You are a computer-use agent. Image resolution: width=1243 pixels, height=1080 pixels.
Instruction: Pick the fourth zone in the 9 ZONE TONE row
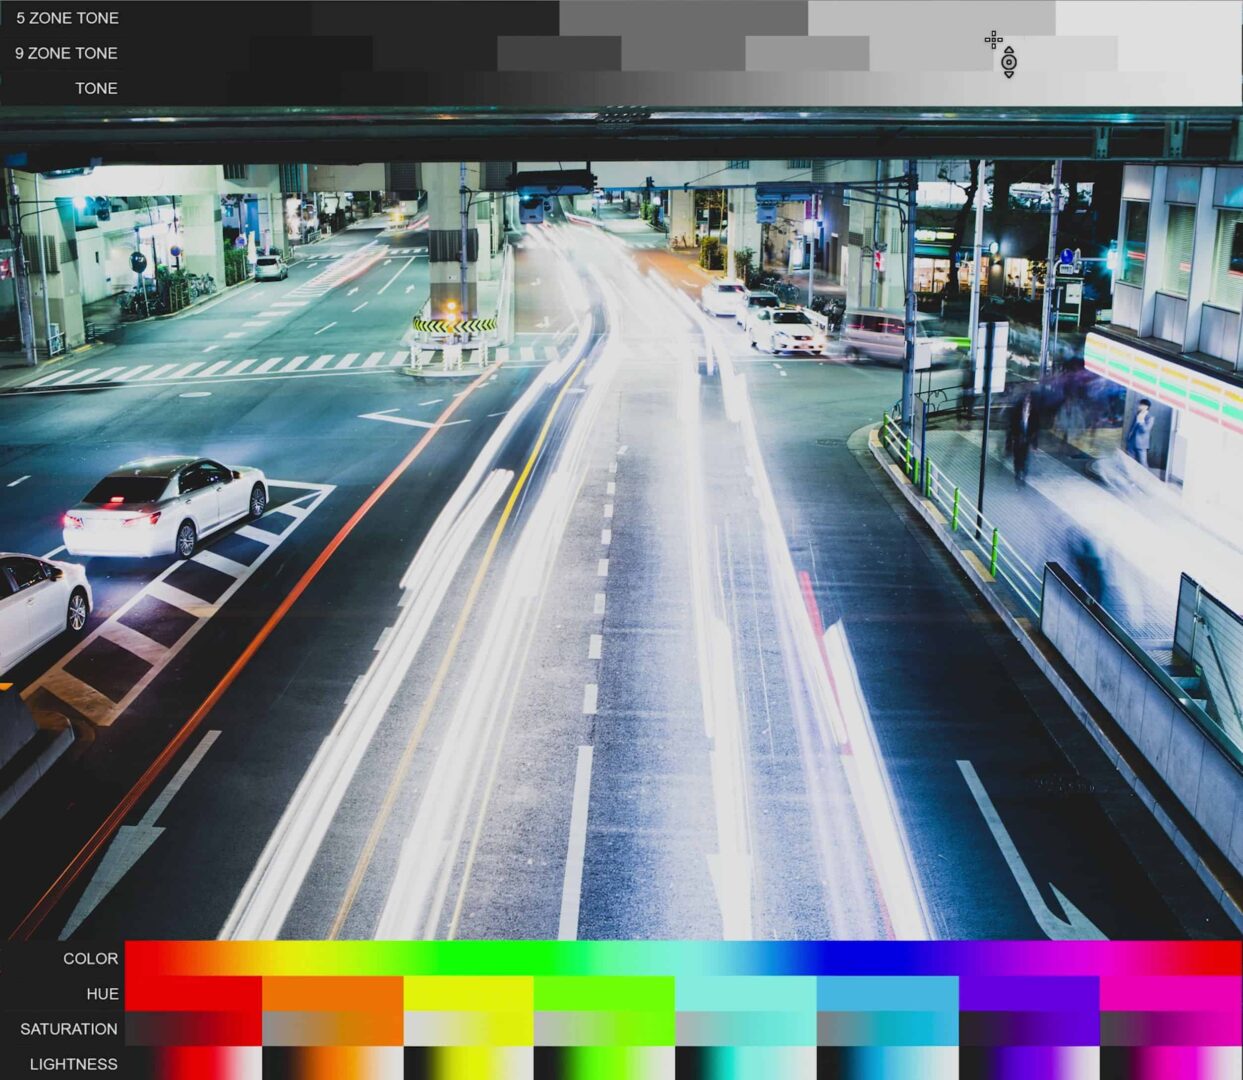[x=559, y=53]
